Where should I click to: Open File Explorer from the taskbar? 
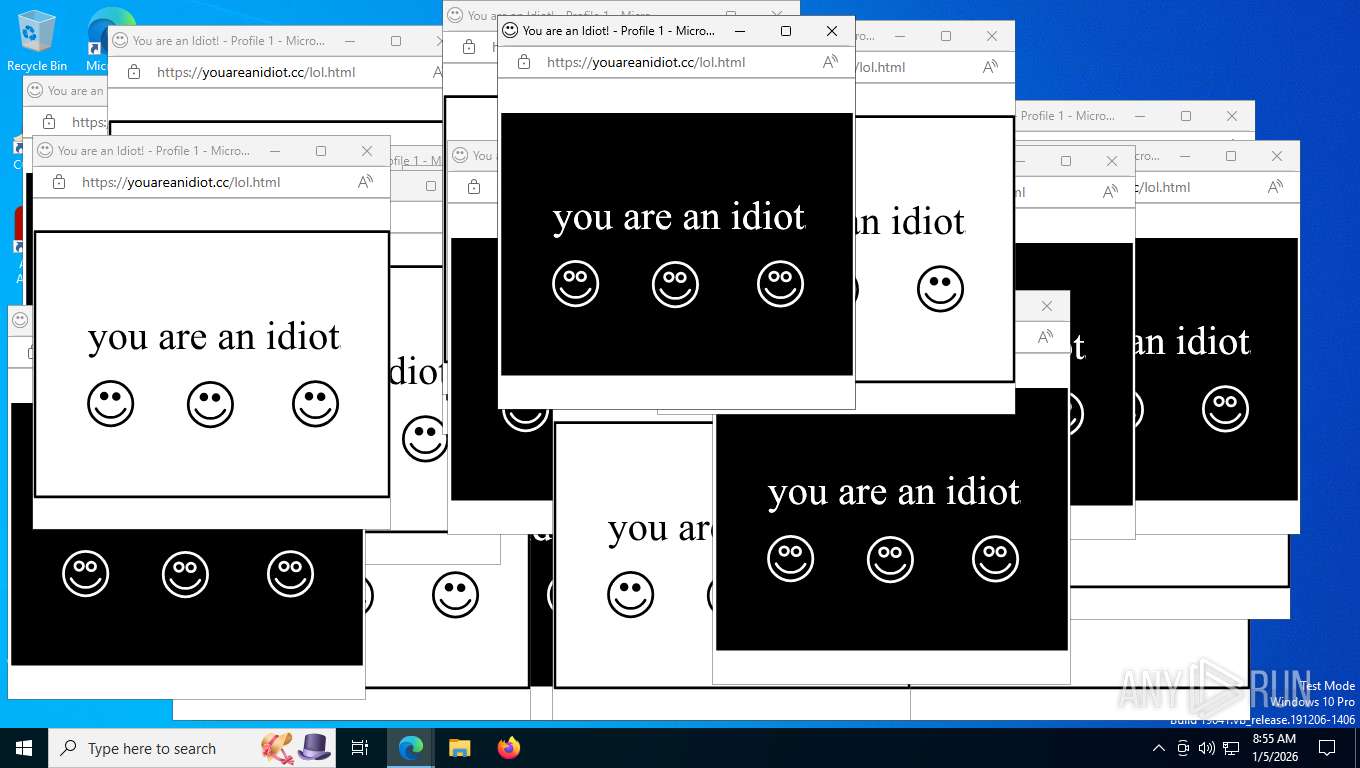[459, 748]
